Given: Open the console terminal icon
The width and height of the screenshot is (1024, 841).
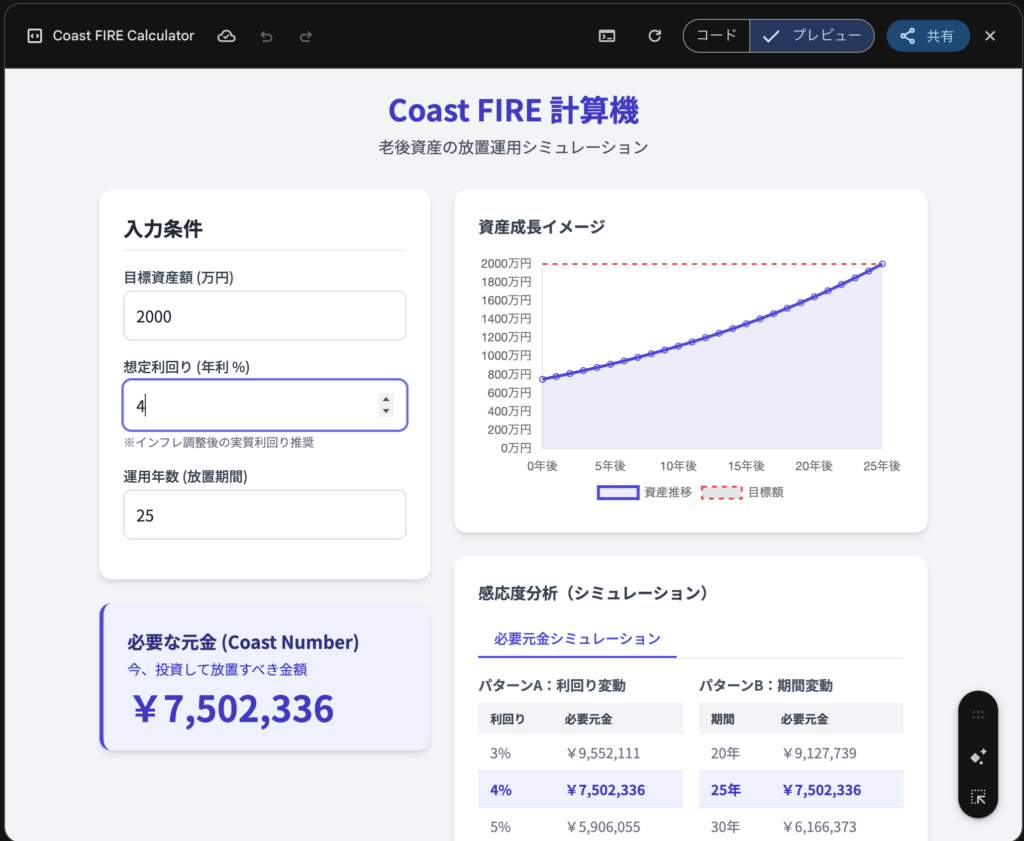Looking at the screenshot, I should 607,36.
